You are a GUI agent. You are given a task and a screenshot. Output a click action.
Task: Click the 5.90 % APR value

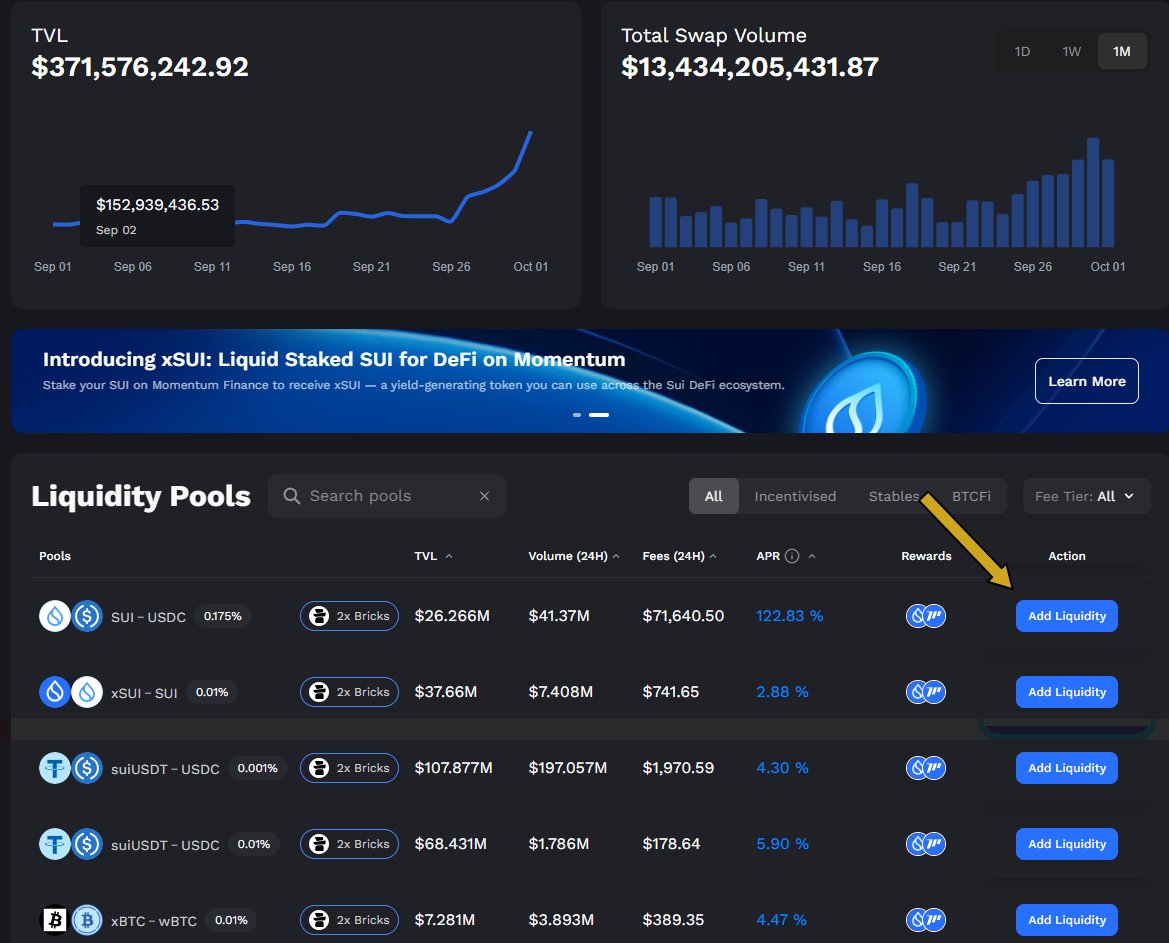(x=782, y=845)
